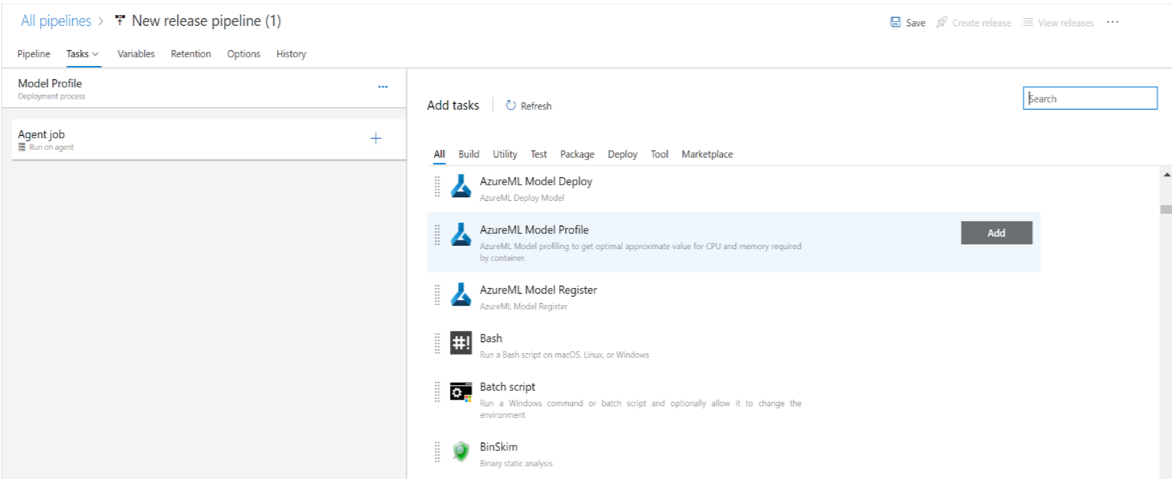Image resolution: width=1172 pixels, height=479 pixels.
Task: Select the AzureML Model Deploy task title
Action: click(536, 182)
